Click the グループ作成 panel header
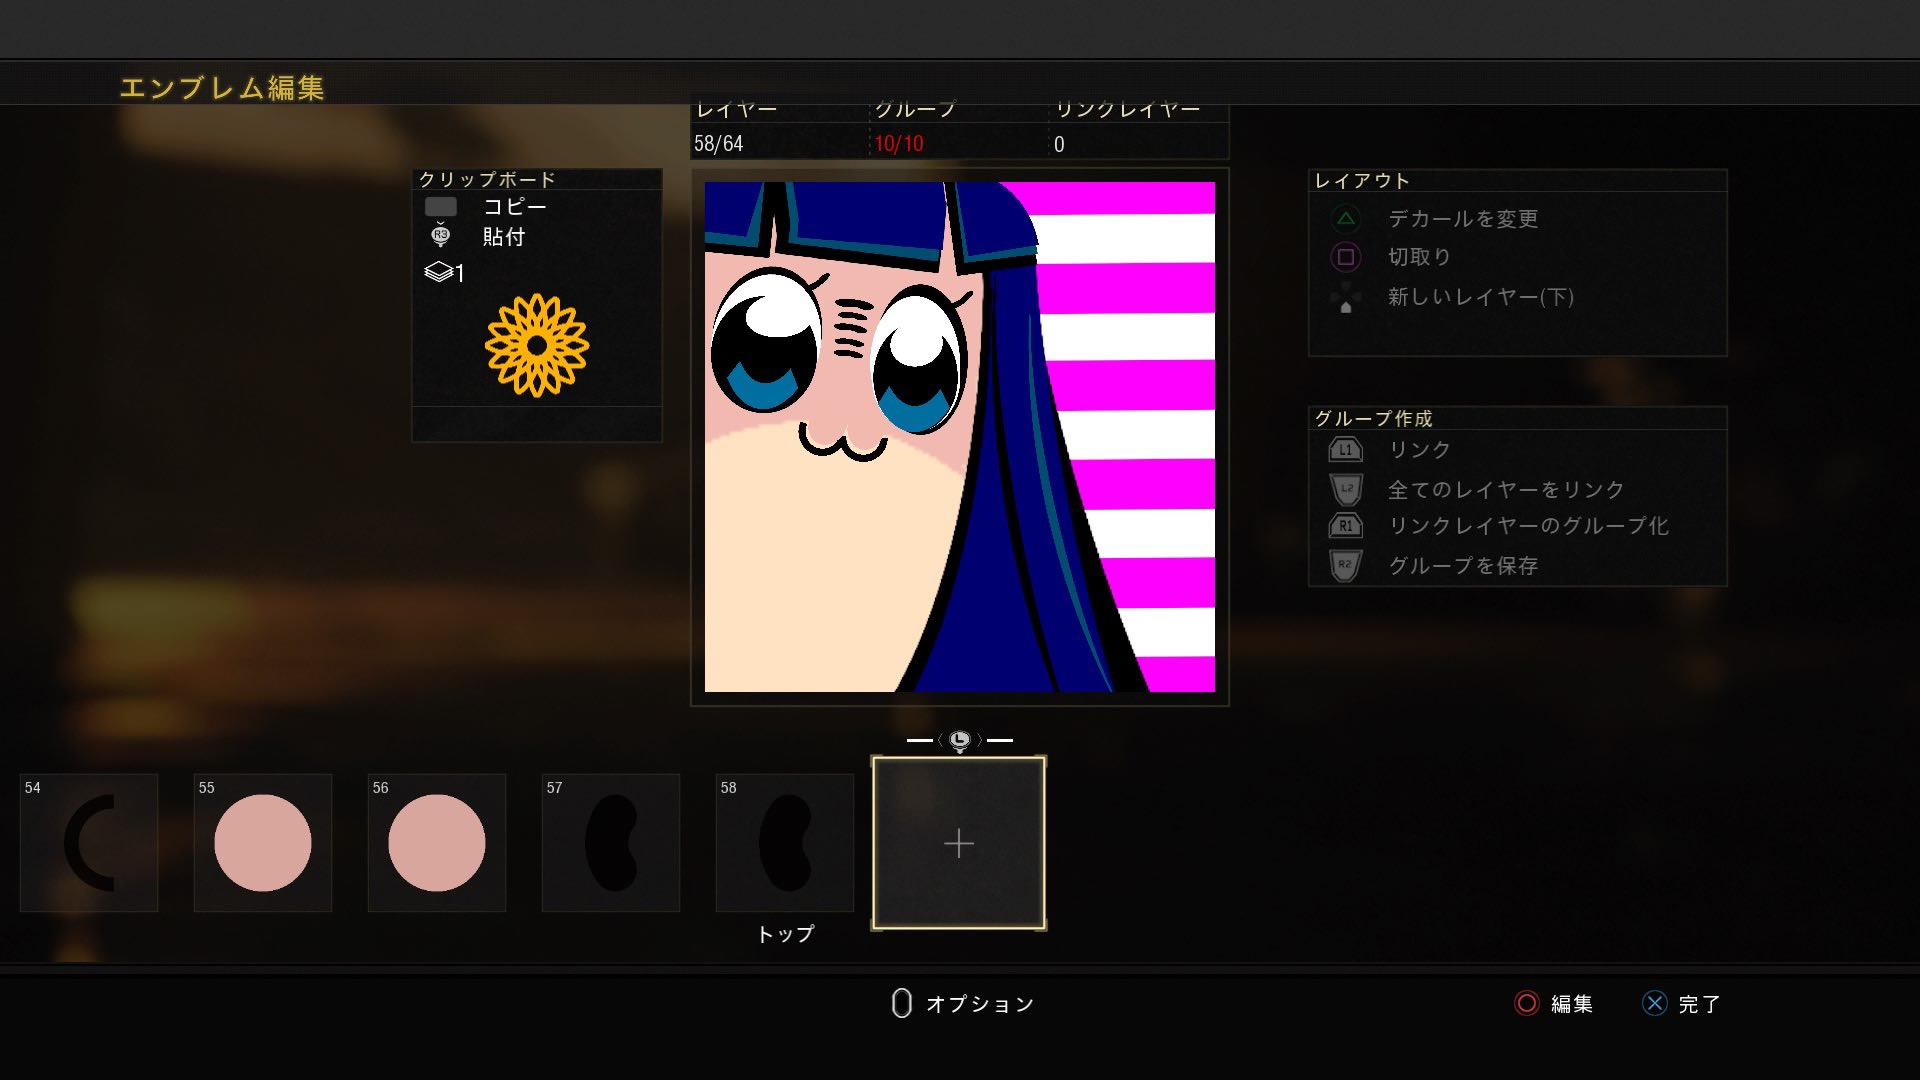Image resolution: width=1920 pixels, height=1080 pixels. pos(1374,418)
